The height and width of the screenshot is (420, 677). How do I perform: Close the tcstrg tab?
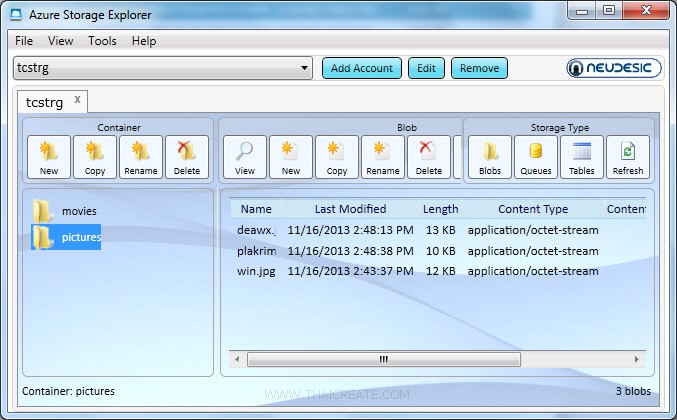pyautogui.click(x=78, y=100)
